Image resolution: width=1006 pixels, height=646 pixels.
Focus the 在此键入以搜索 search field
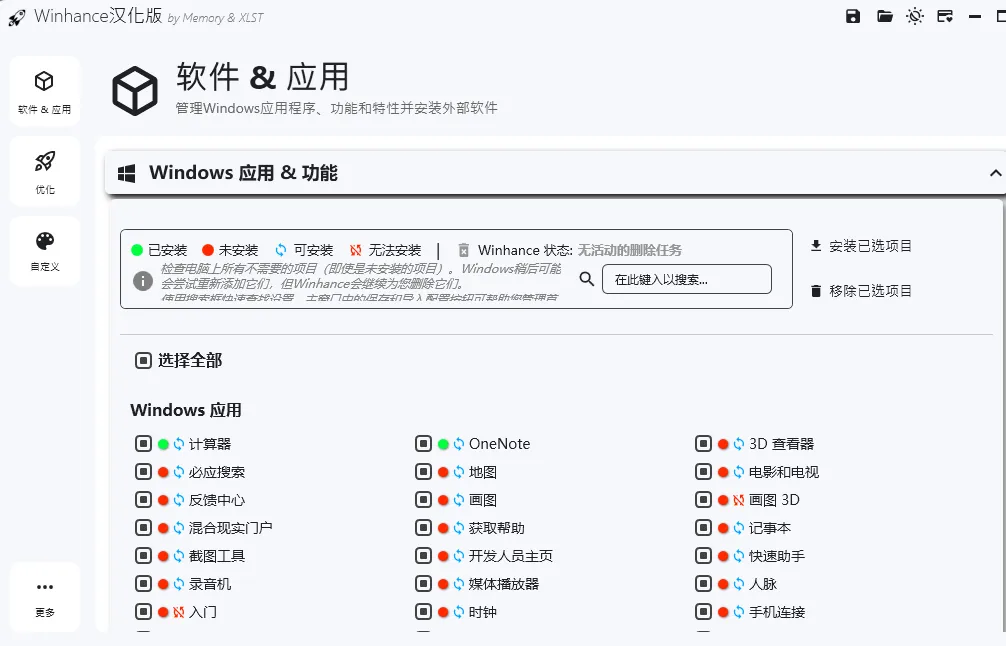point(686,279)
